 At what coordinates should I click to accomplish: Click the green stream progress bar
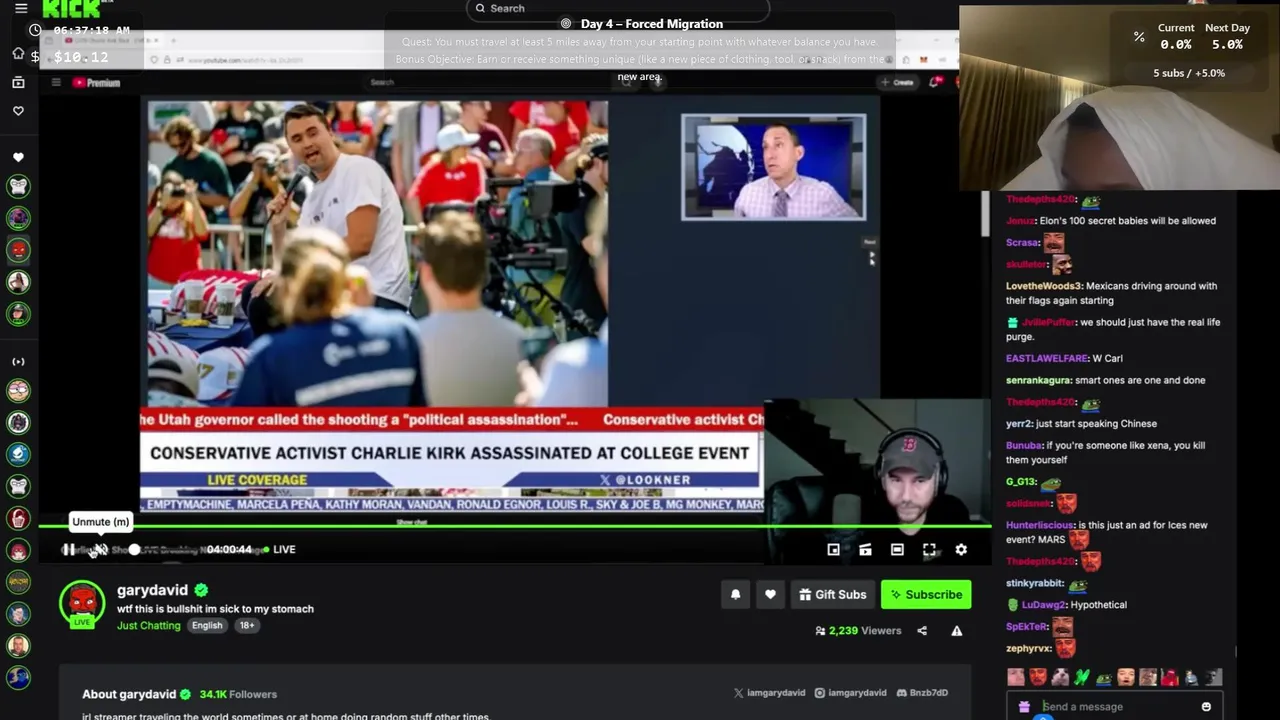(x=515, y=526)
